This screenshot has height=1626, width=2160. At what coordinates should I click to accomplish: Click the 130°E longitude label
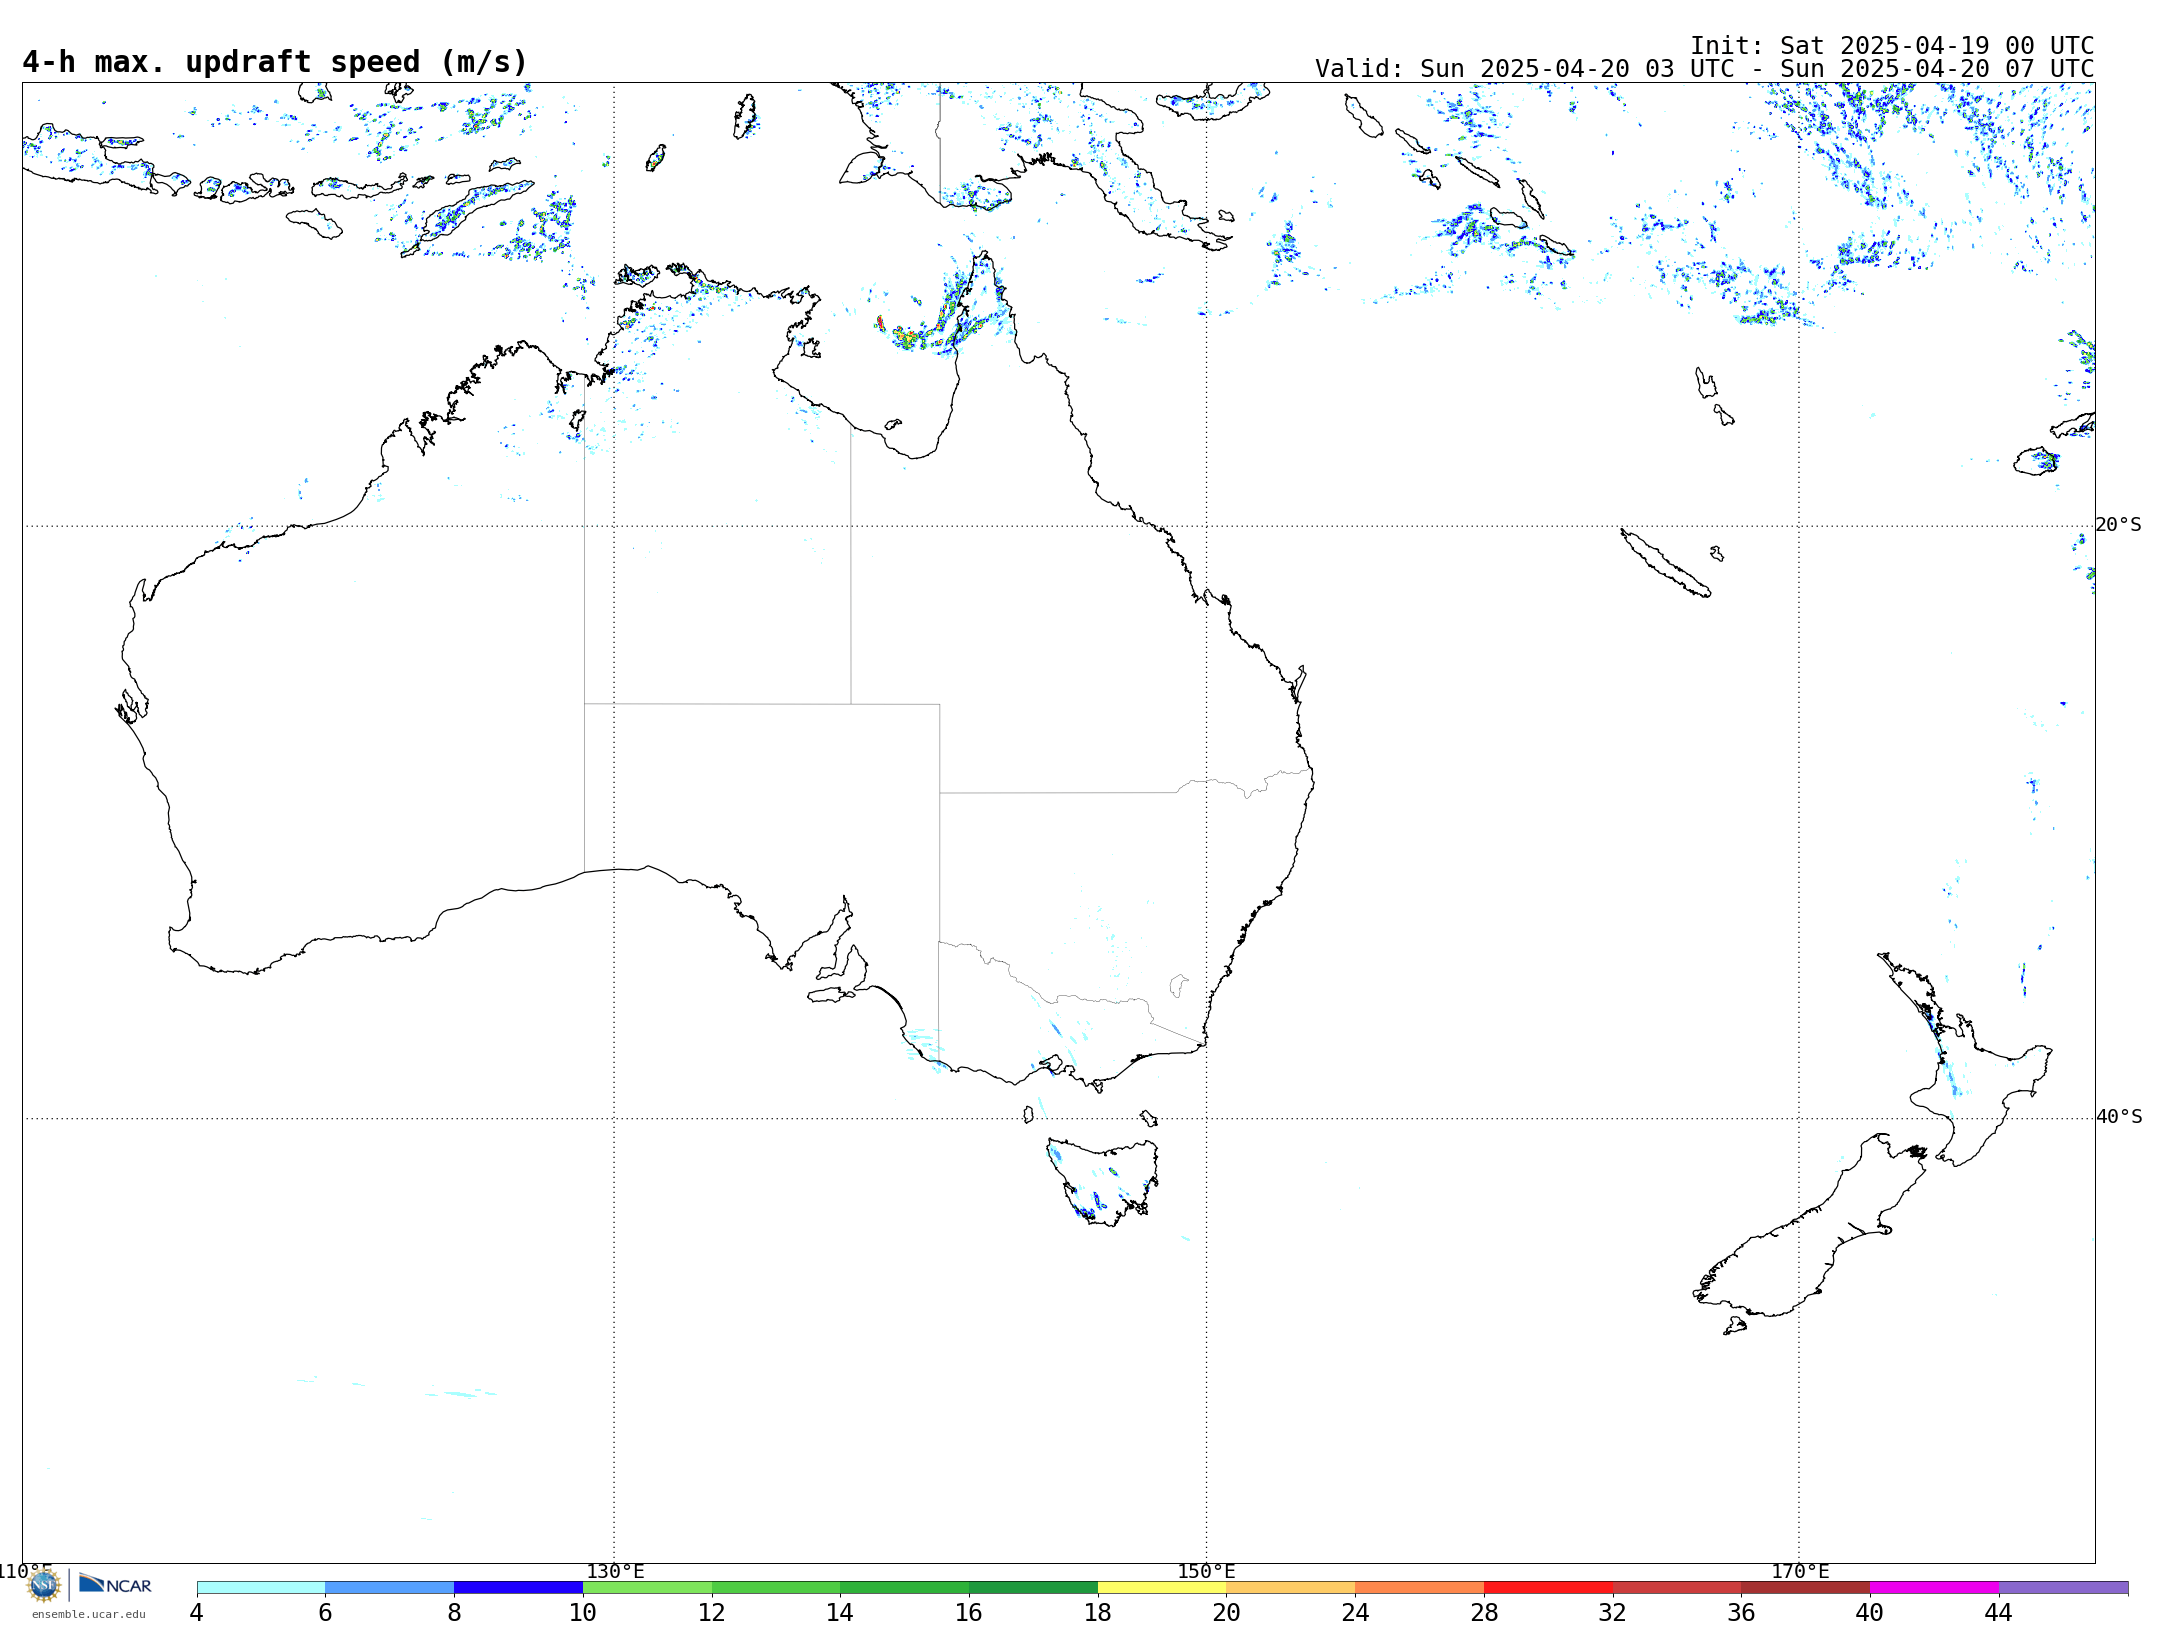(615, 1571)
